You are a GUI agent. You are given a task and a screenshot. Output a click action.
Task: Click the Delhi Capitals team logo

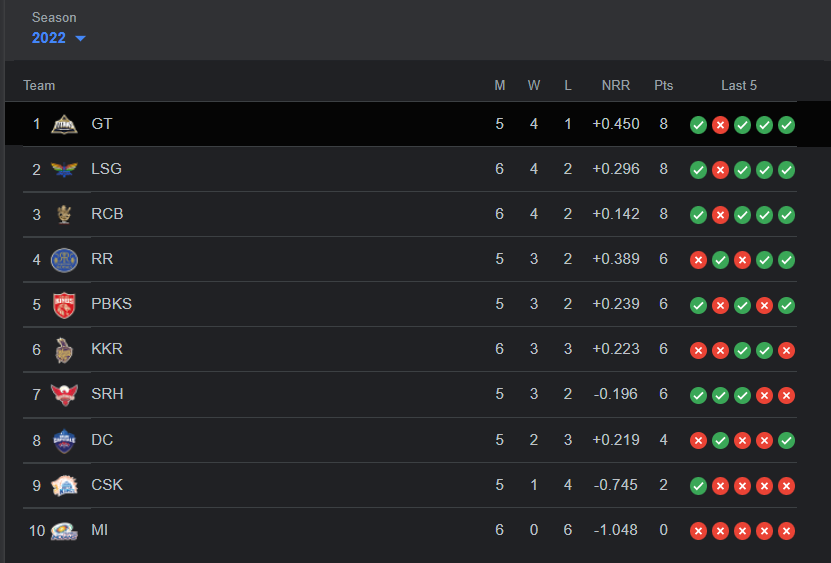64,440
